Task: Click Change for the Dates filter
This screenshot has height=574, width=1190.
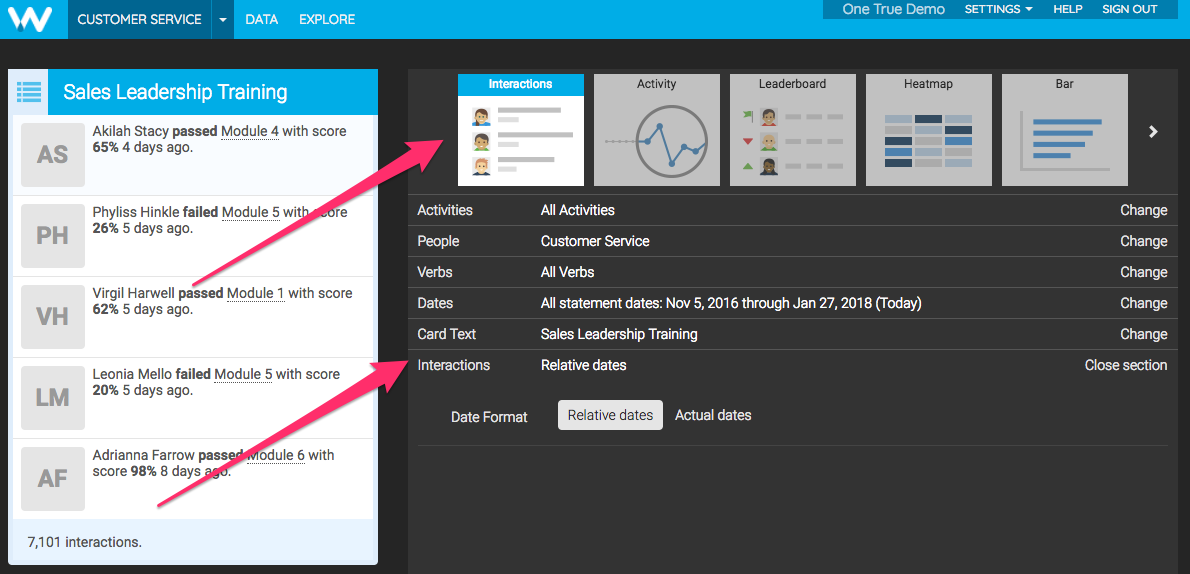Action: tap(1143, 303)
